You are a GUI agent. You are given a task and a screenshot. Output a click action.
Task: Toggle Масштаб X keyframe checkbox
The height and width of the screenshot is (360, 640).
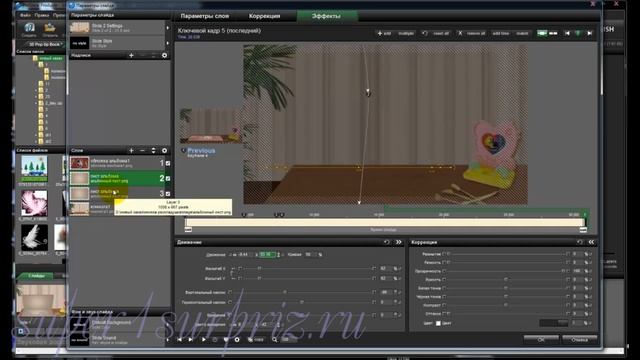tap(240, 269)
